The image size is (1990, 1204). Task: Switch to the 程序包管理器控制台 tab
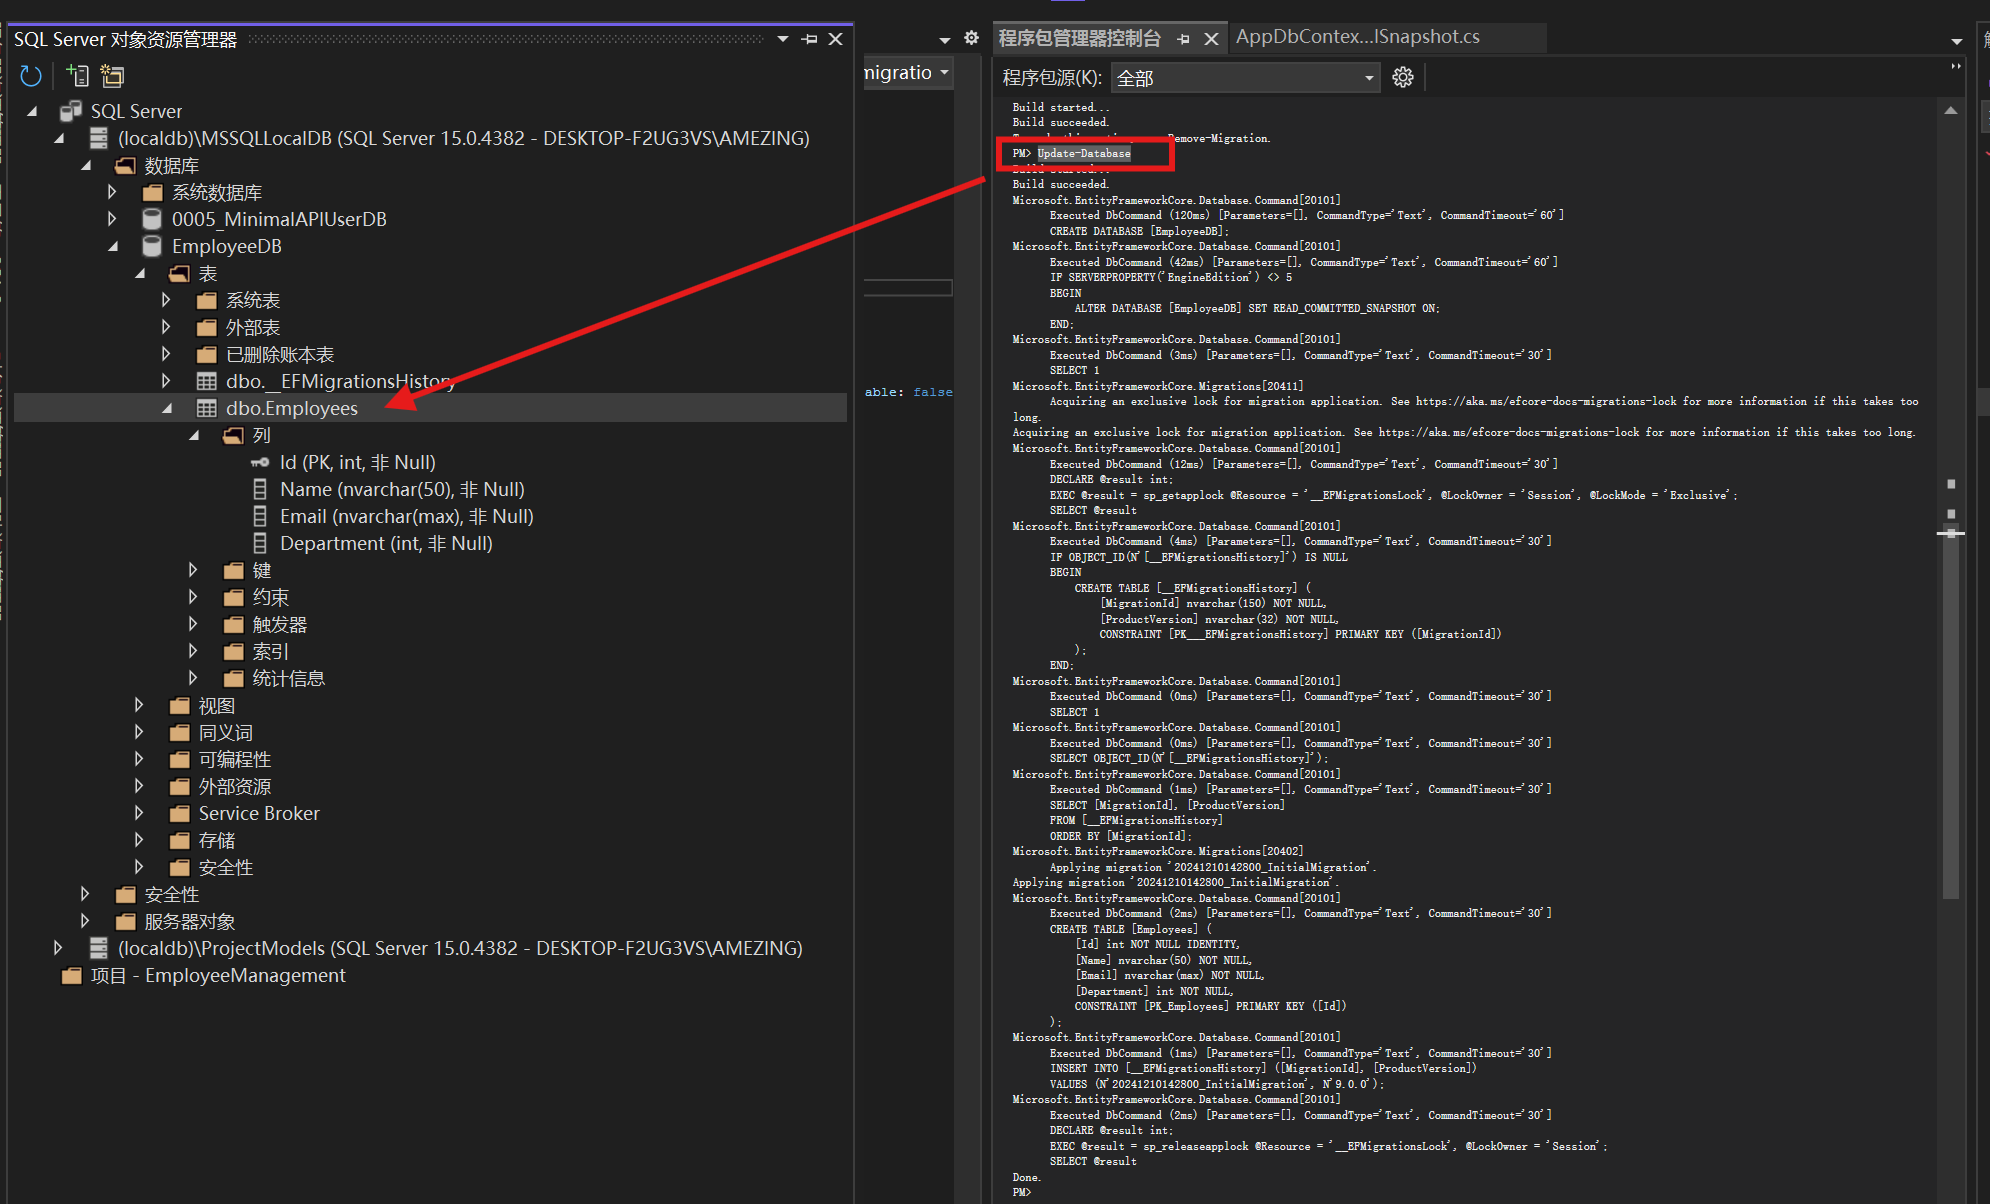(x=1079, y=38)
